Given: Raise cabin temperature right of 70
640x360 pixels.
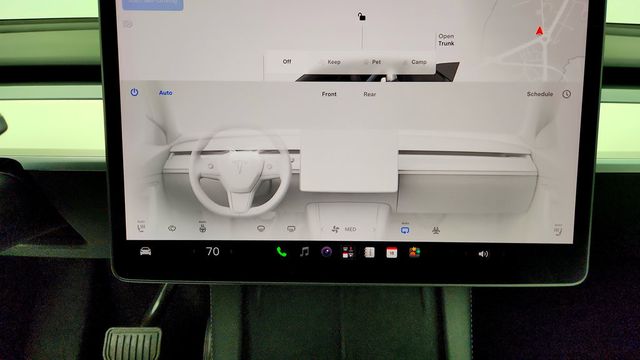Looking at the screenshot, I should point(231,251).
